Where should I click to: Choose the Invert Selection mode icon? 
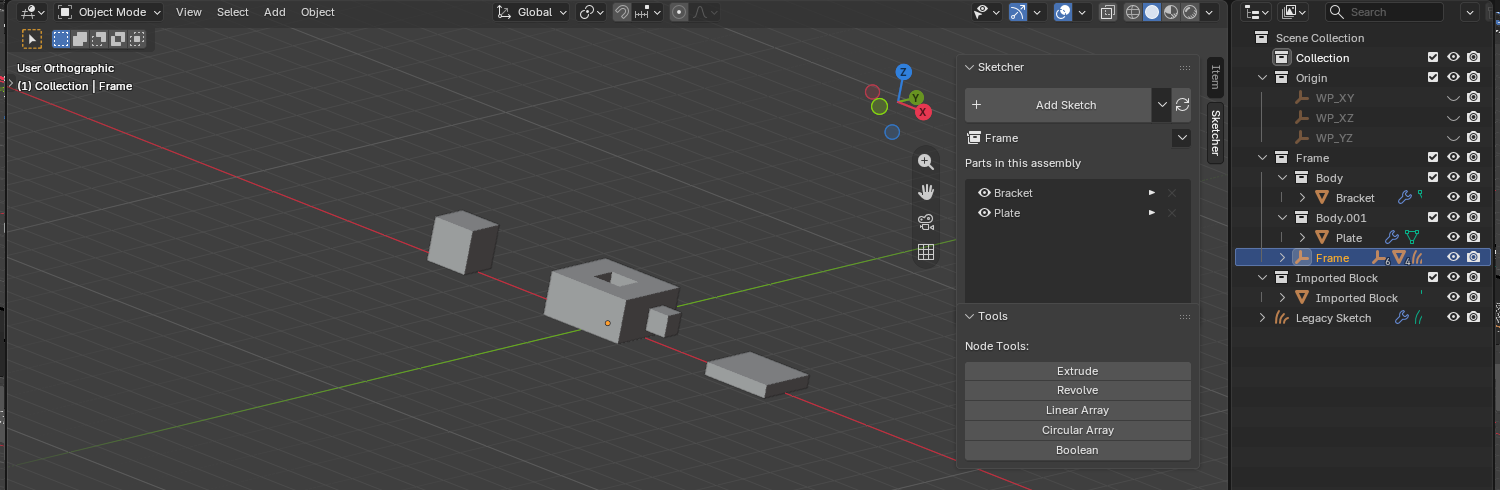point(118,39)
